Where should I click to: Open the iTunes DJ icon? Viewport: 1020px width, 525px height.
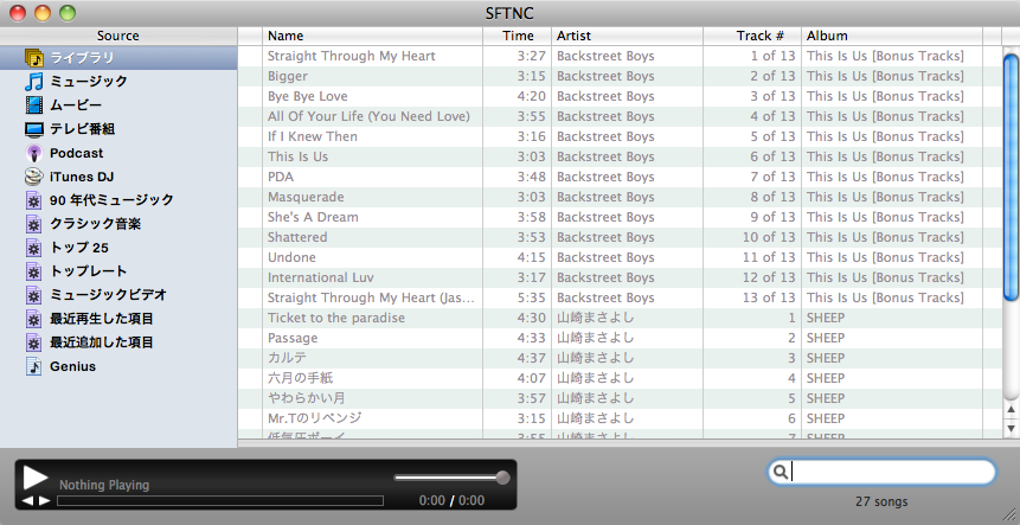(34, 176)
